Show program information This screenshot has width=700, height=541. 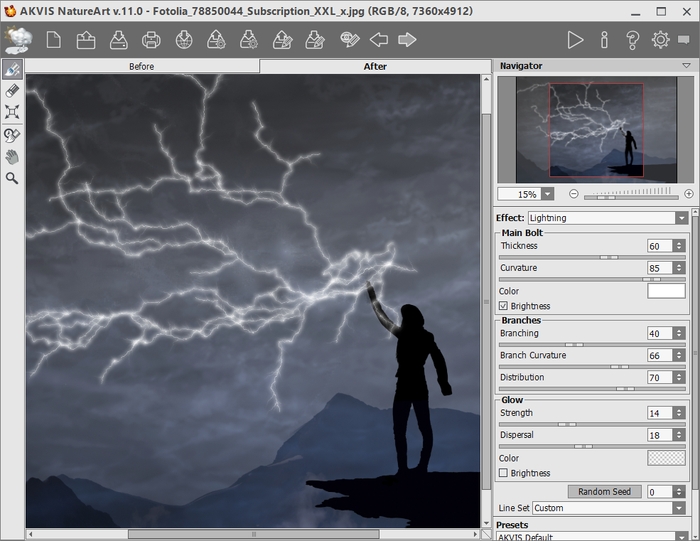tap(604, 40)
